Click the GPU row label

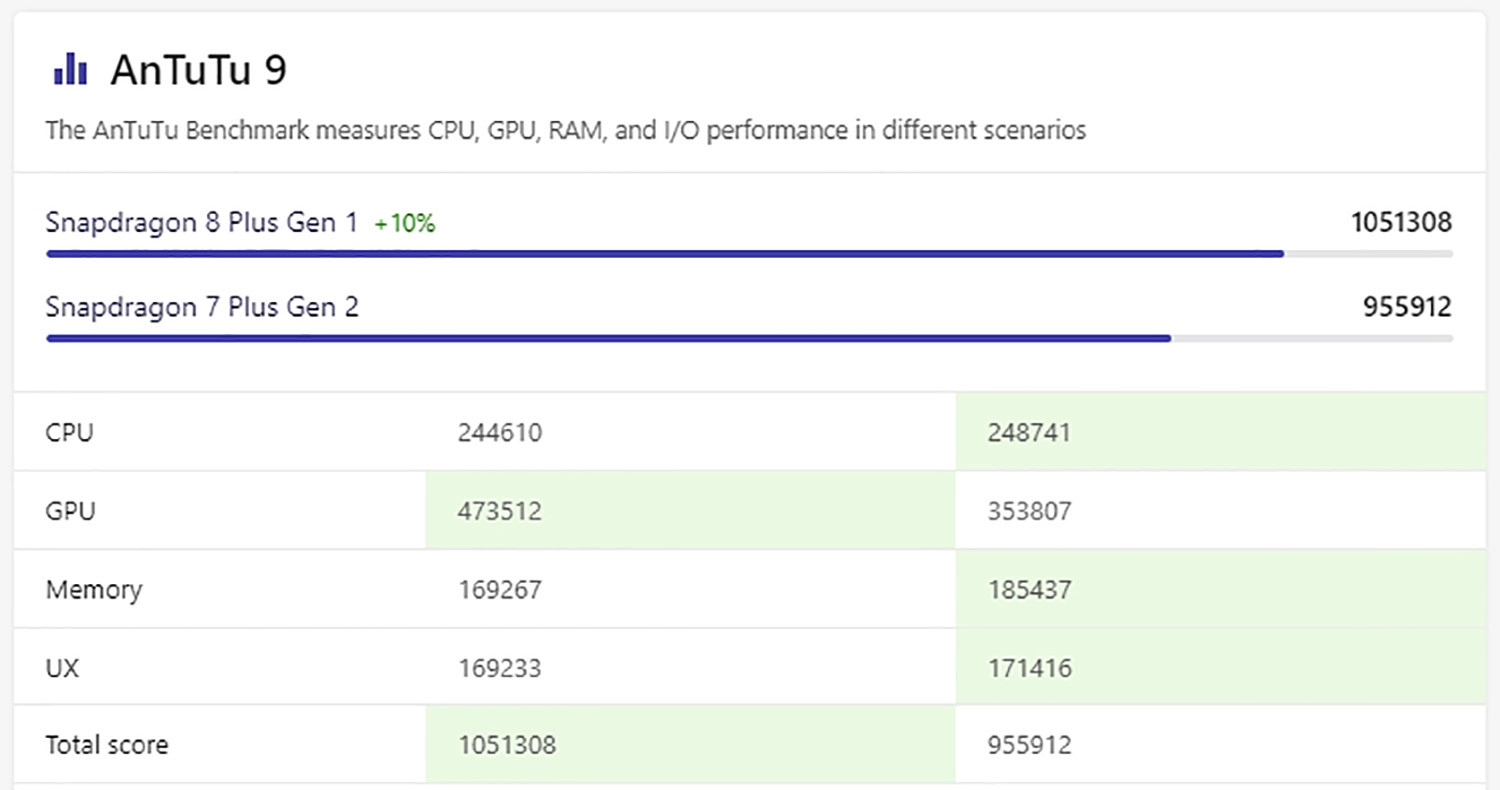click(x=70, y=511)
